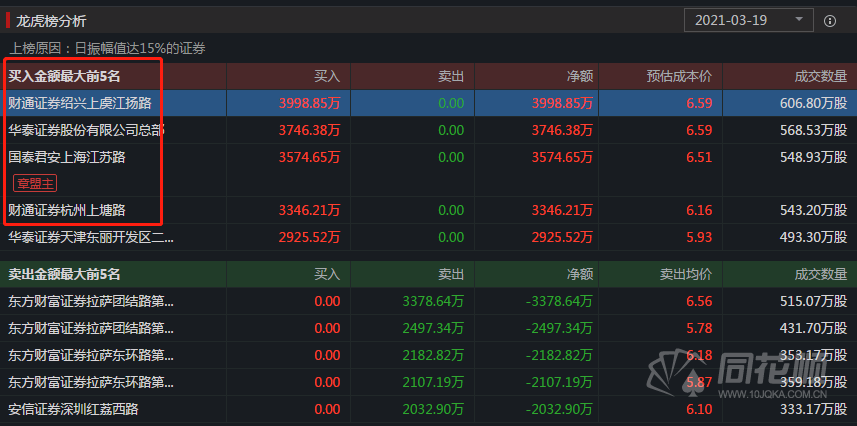The width and height of the screenshot is (857, 426).
Task: Click 净额 header in the 卖出金额最大前5名 table
Action: pyautogui.click(x=579, y=274)
